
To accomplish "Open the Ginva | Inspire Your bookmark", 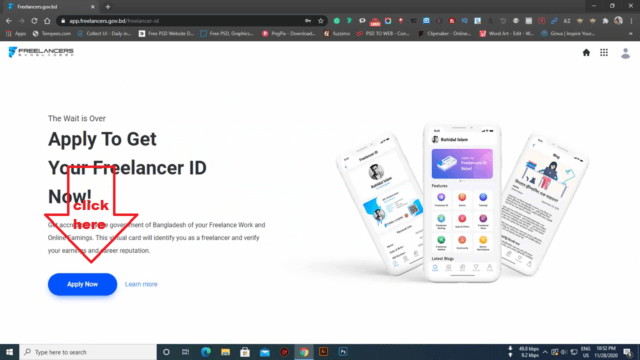I will [x=568, y=33].
